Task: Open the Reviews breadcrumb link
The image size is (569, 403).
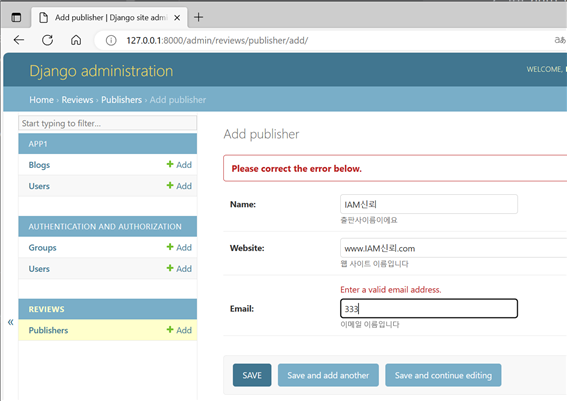Action: click(77, 100)
